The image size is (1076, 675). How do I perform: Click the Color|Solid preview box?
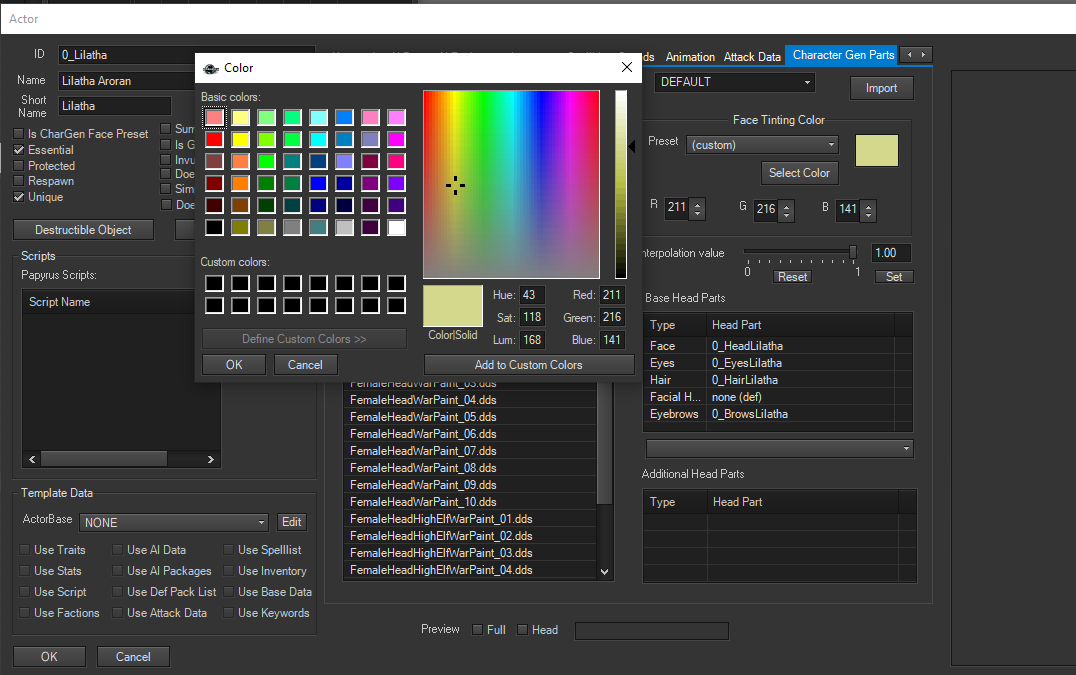click(453, 306)
